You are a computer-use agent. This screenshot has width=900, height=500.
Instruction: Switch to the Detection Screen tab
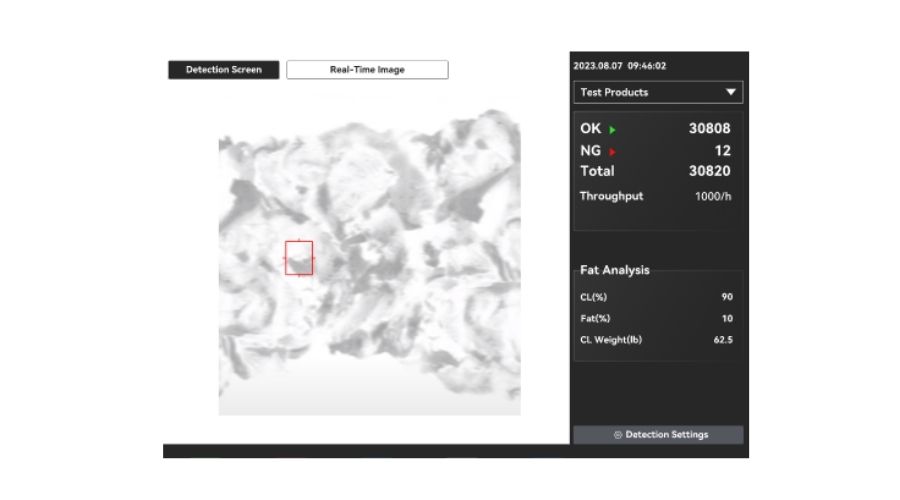[x=223, y=70]
